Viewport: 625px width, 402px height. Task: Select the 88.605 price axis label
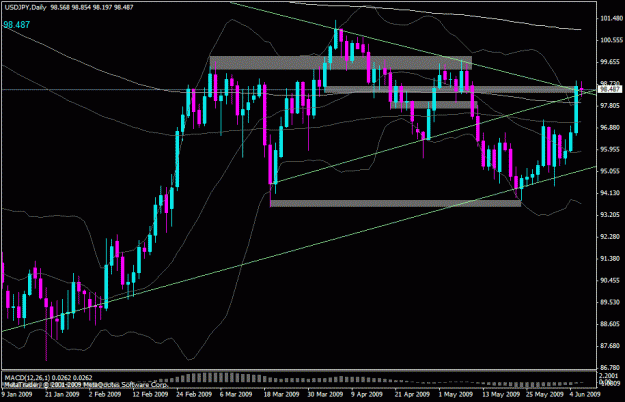click(611, 324)
